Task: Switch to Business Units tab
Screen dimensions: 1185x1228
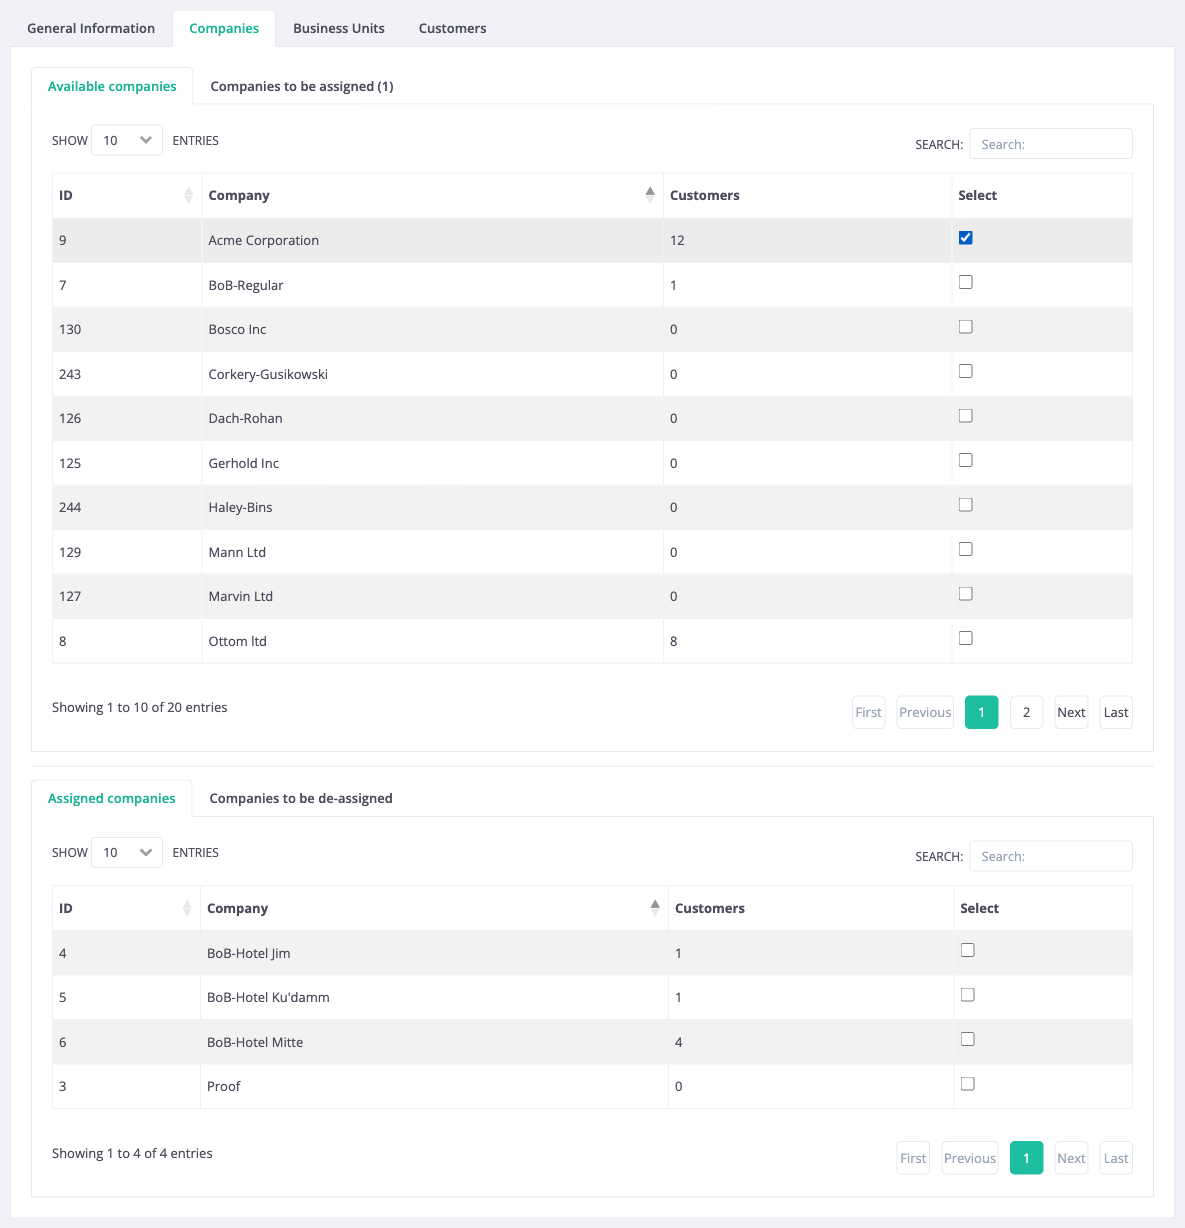Action: pos(339,28)
